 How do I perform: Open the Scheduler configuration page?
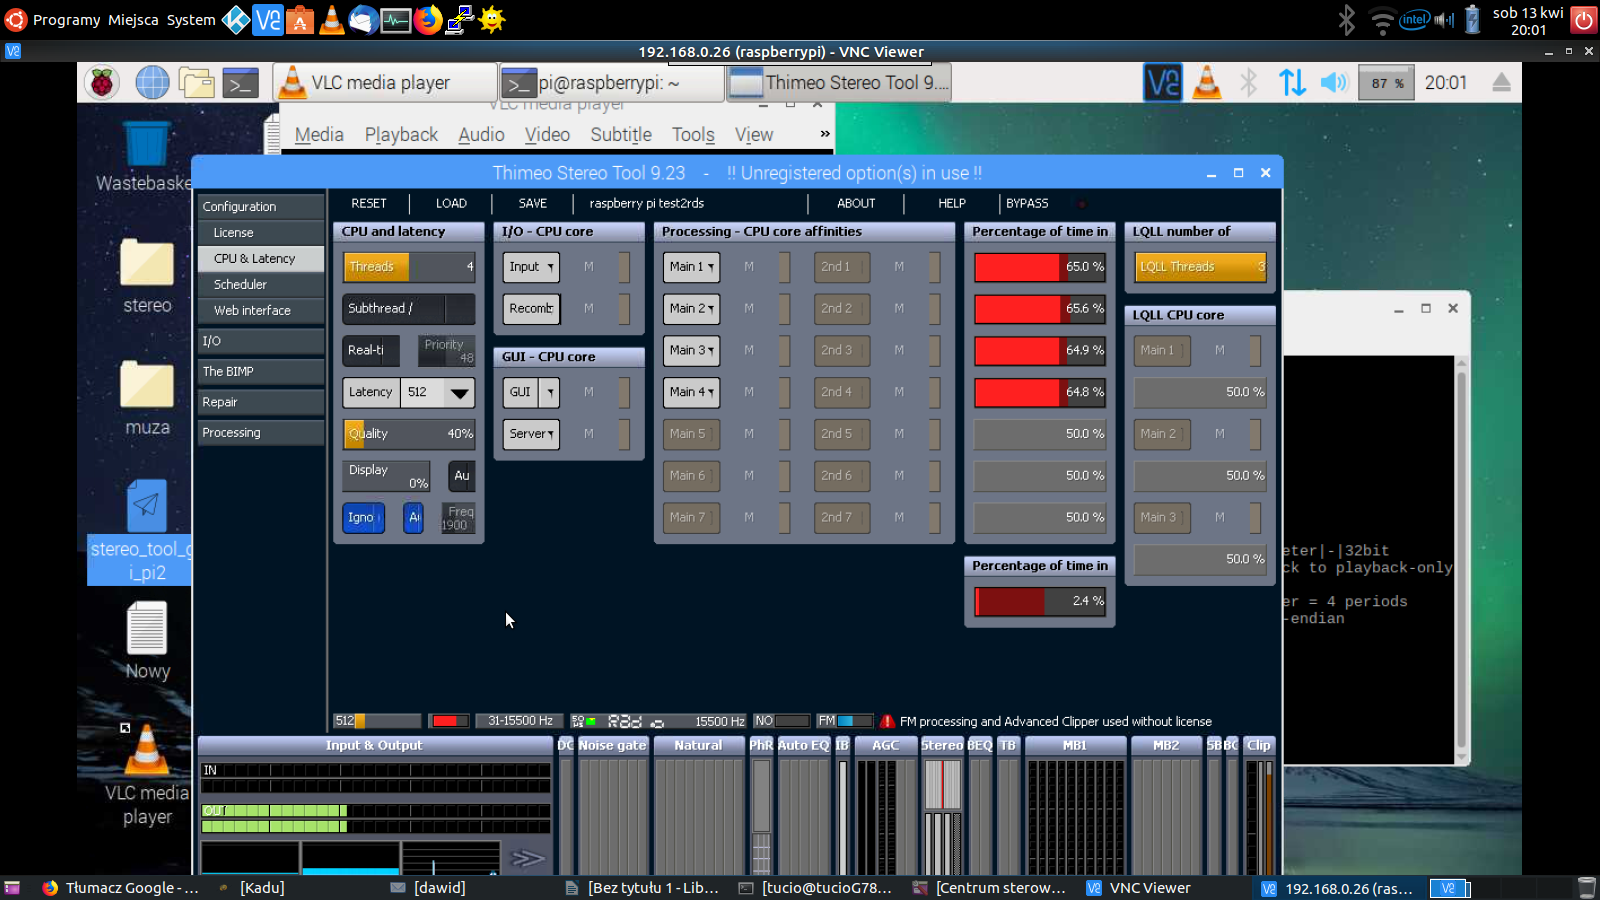click(x=260, y=284)
